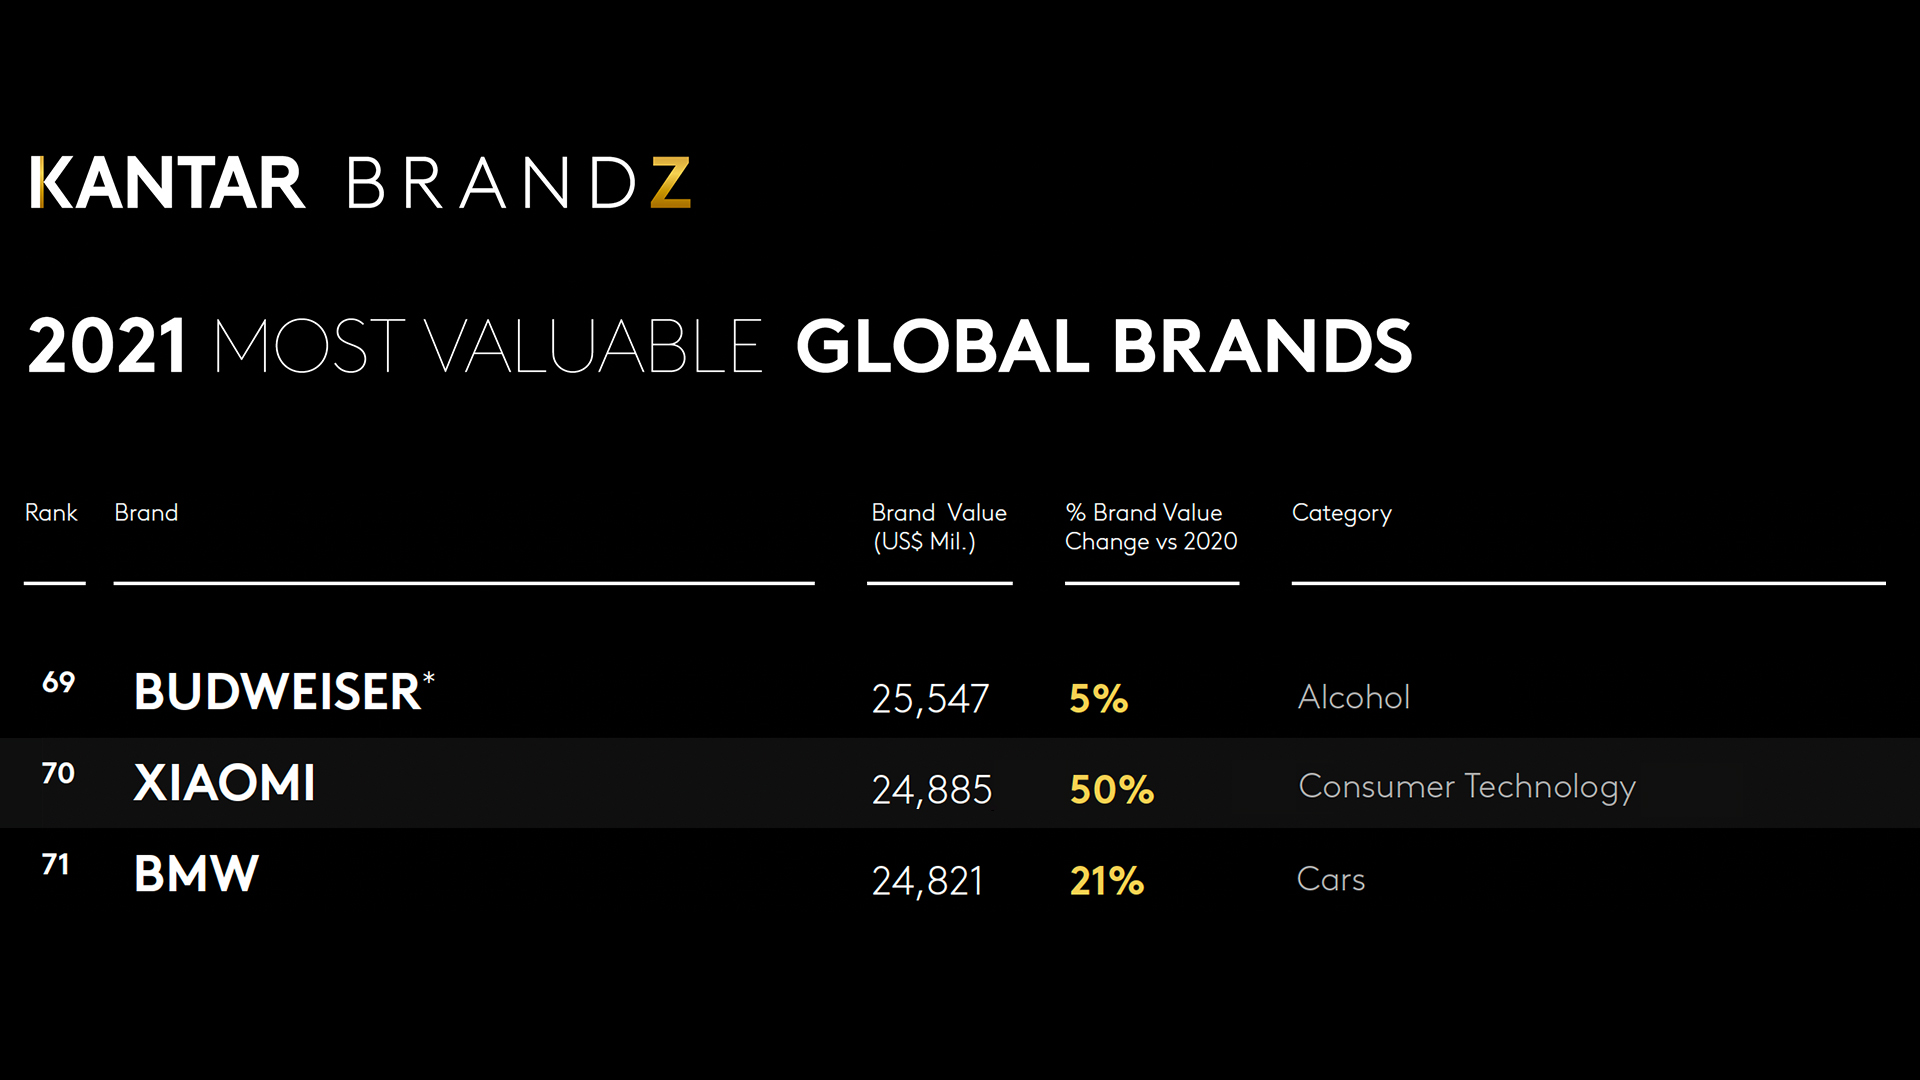Click rank number 69

point(59,682)
